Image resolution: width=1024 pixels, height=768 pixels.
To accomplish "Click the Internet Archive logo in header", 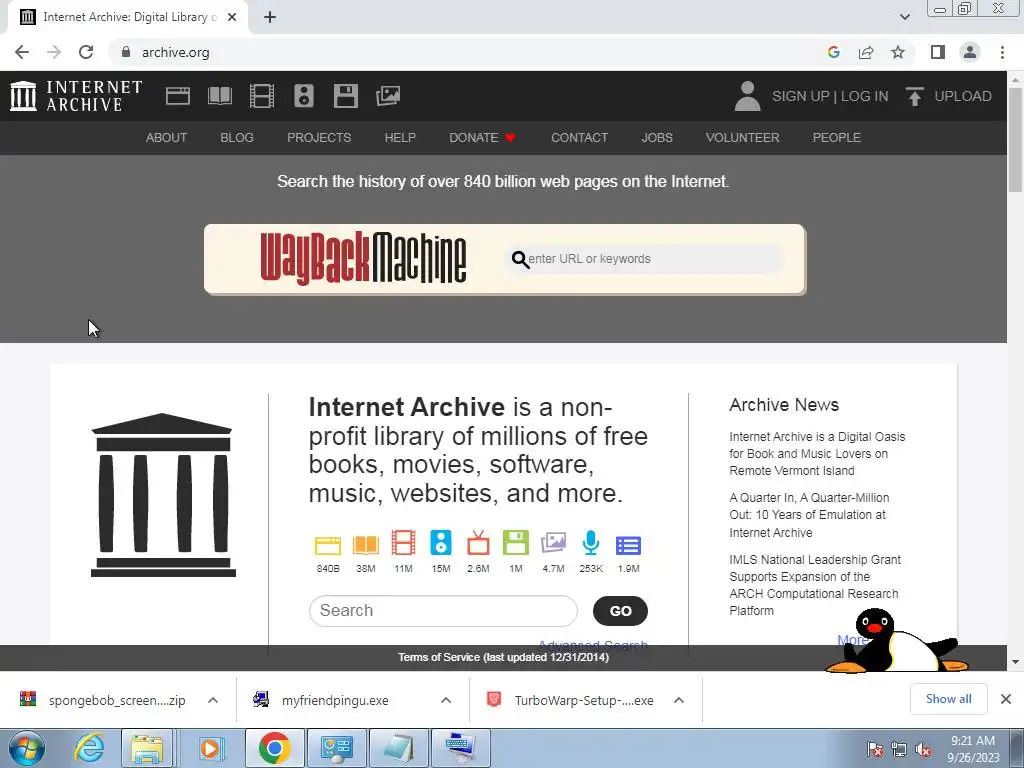I will [76, 96].
